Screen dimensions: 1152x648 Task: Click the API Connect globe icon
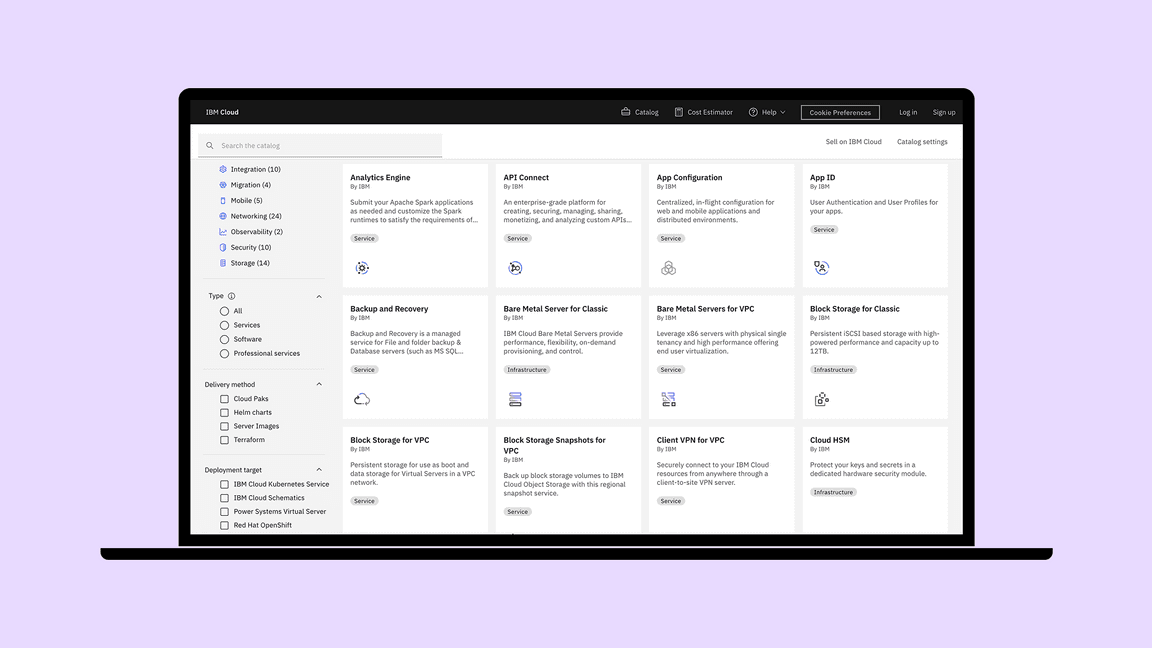[x=515, y=267]
